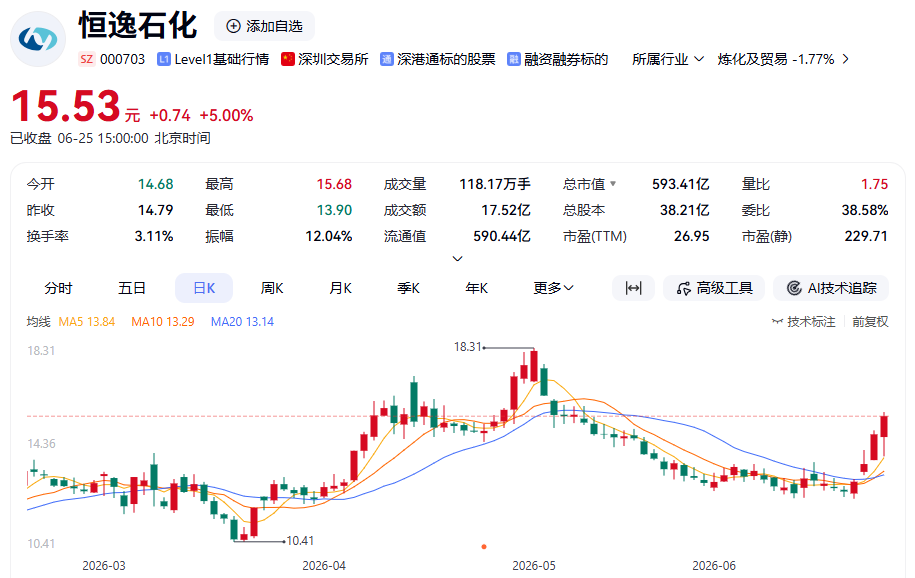915x578 pixels.
Task: Click the chart width expand icon
Action: click(x=633, y=288)
